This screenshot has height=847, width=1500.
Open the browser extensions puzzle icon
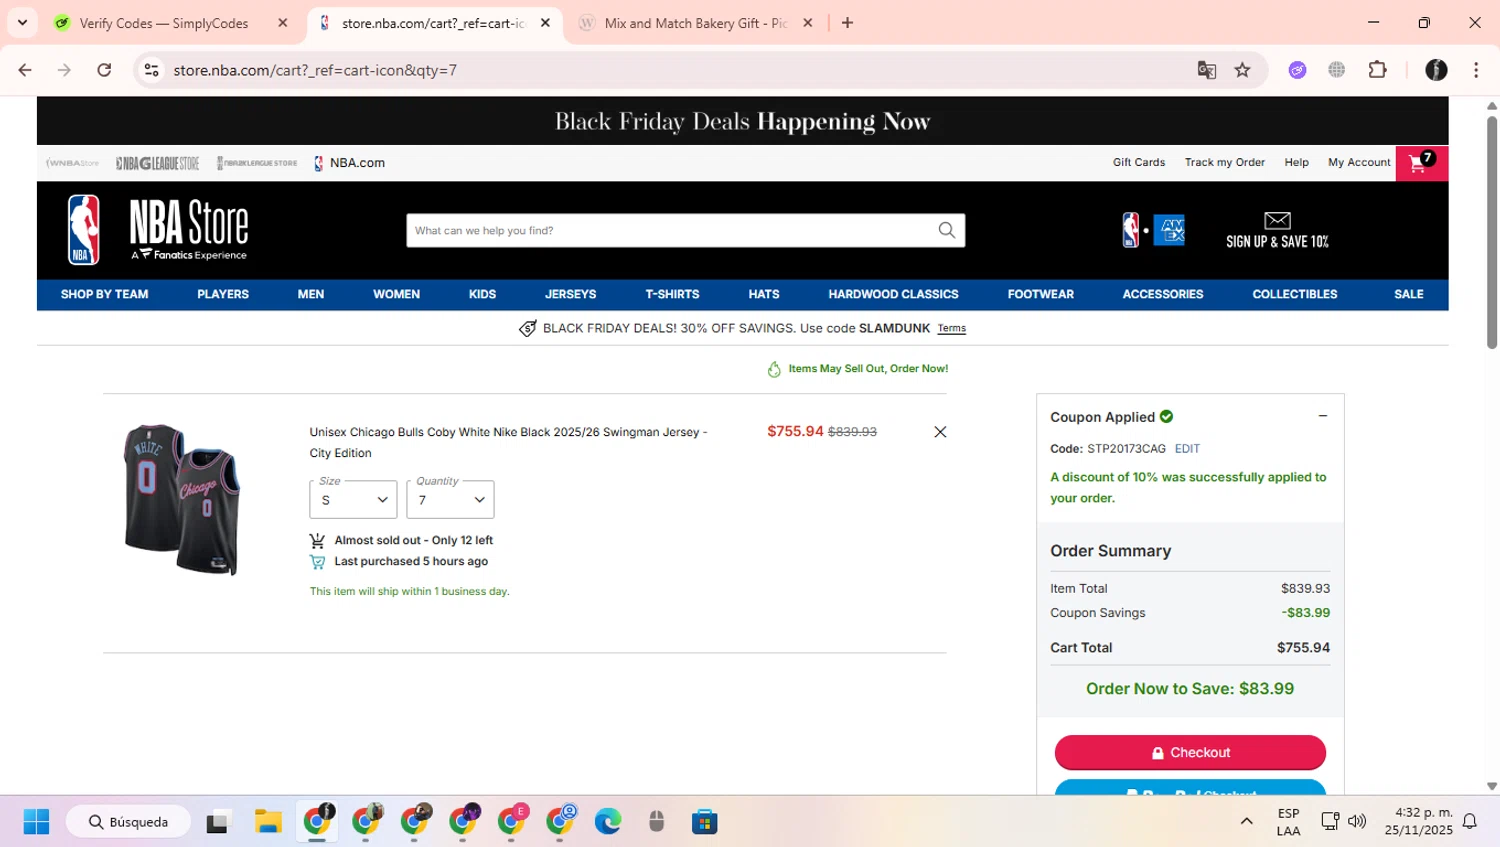(1377, 70)
